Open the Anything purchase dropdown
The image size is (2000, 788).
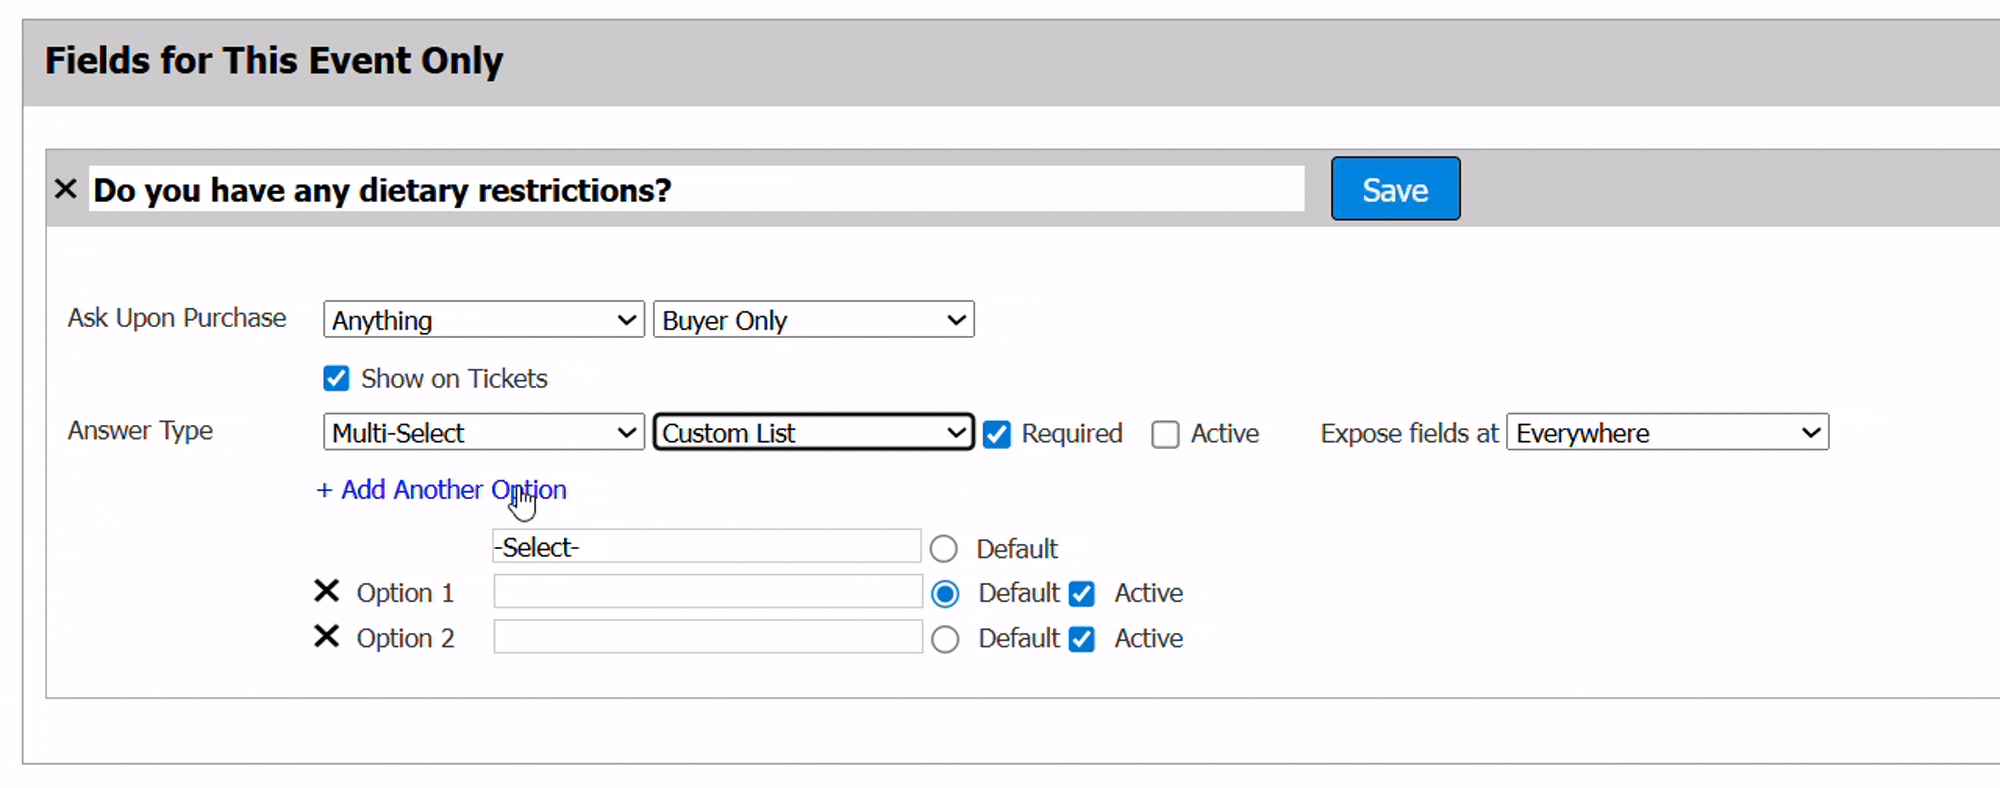(x=484, y=320)
